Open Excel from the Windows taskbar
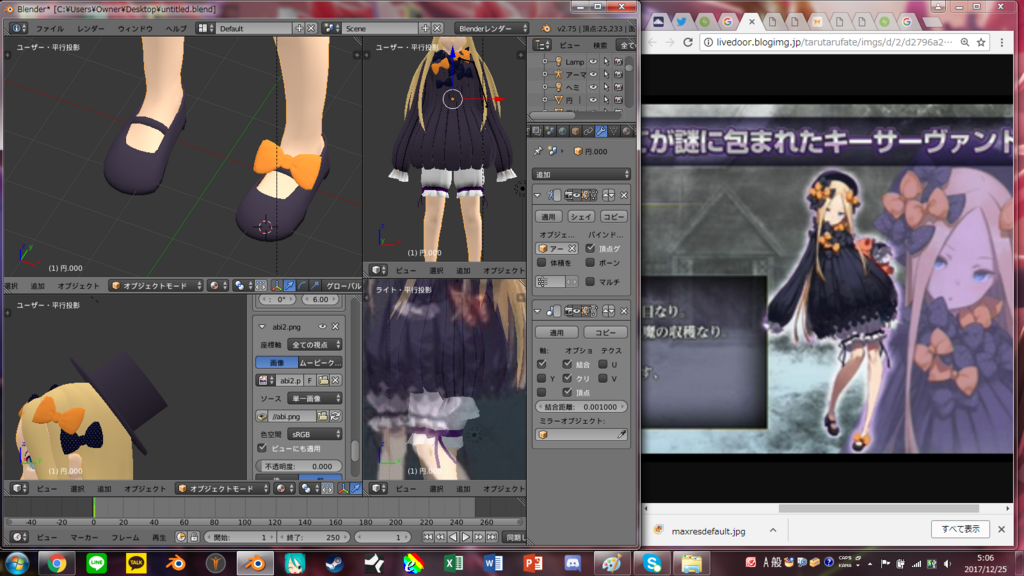This screenshot has width=1024, height=576. point(453,563)
